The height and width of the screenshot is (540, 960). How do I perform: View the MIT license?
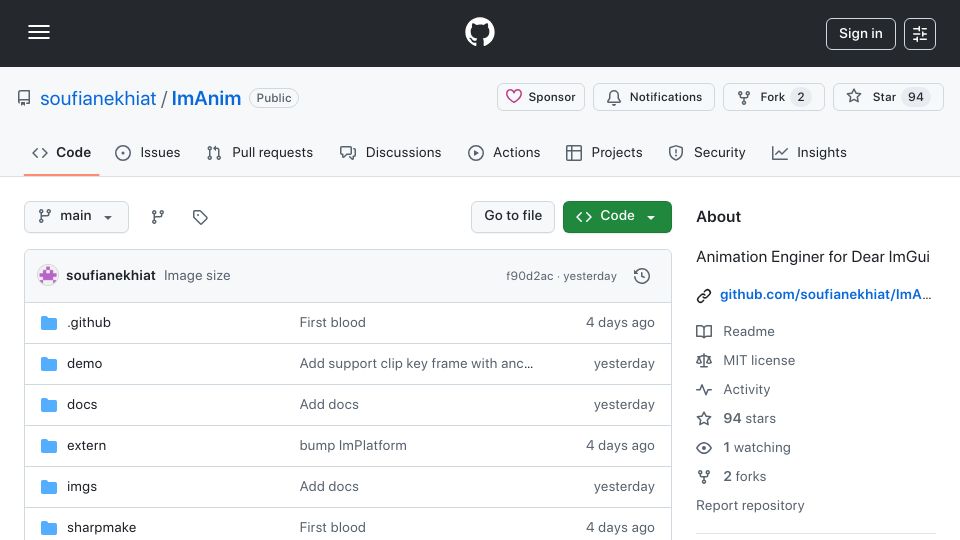coord(759,361)
